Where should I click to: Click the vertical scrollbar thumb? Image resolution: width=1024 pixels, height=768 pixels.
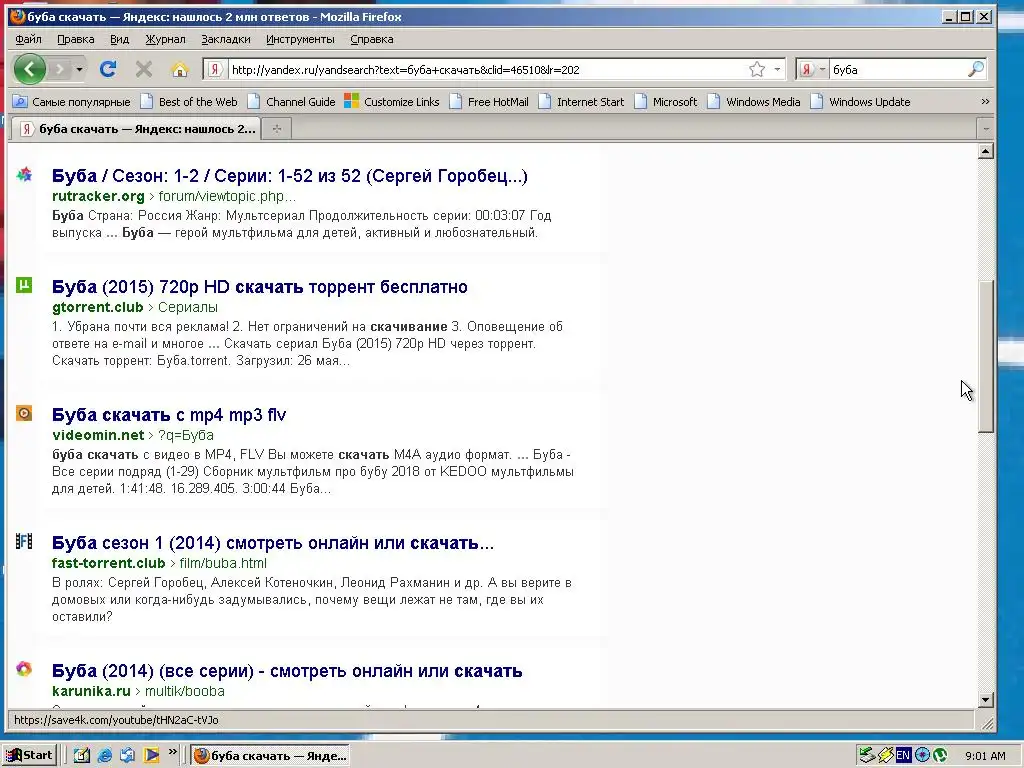[x=985, y=356]
